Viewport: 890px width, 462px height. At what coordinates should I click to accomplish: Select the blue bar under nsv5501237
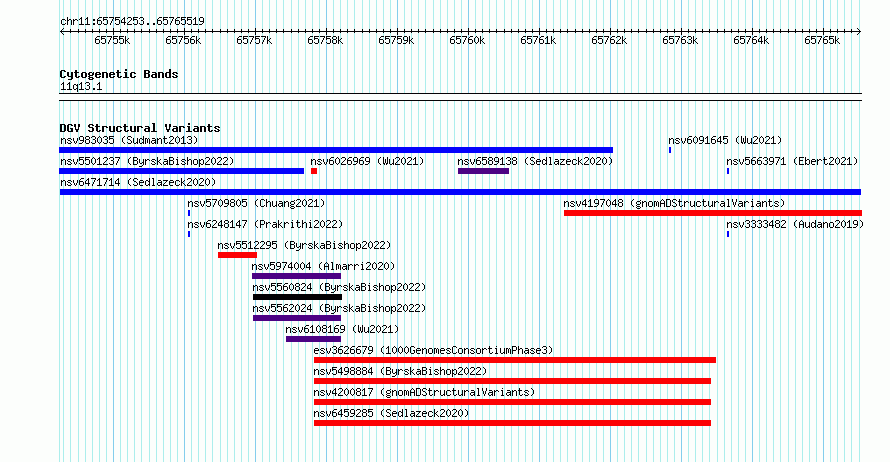point(182,171)
